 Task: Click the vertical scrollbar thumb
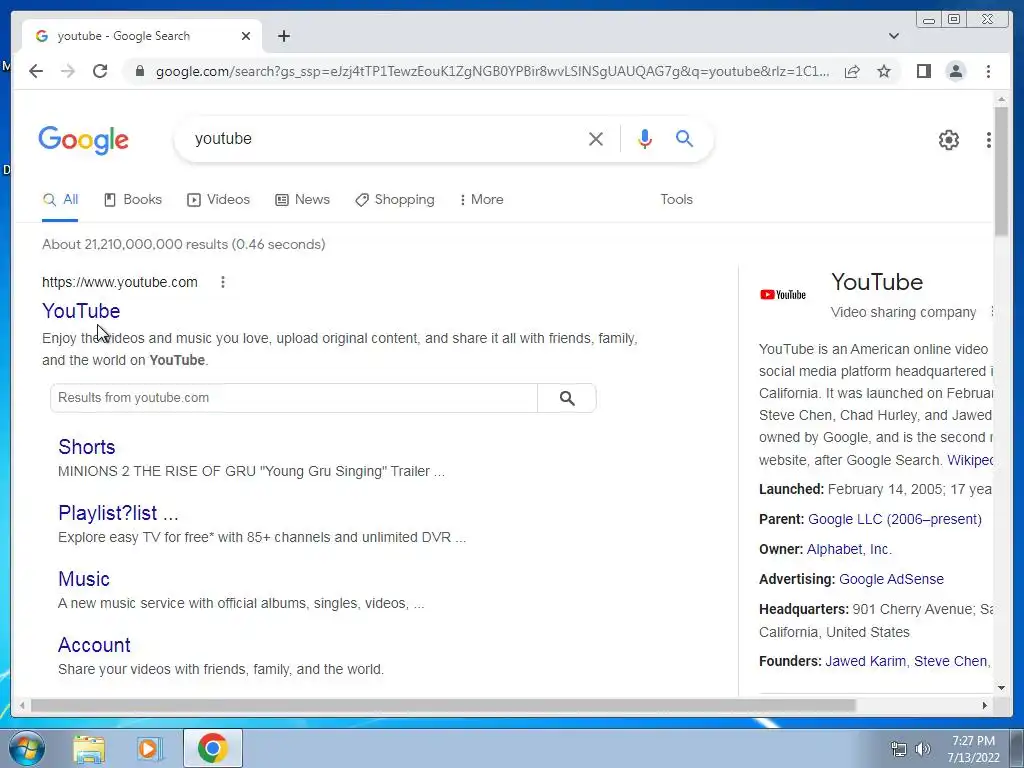pos(1001,171)
